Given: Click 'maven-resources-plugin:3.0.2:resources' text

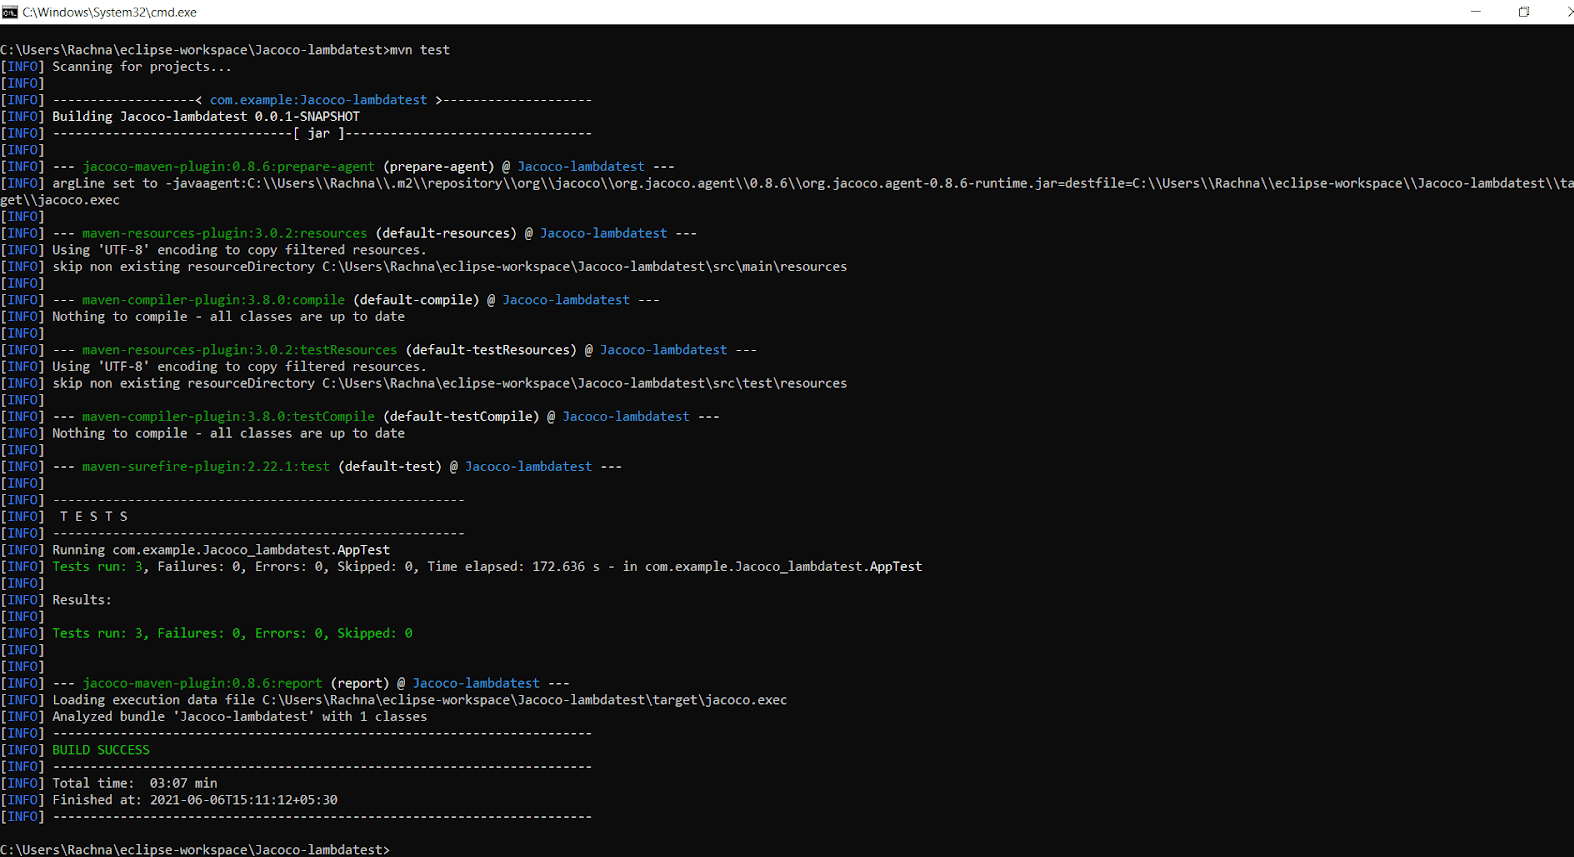Looking at the screenshot, I should click(x=224, y=233).
